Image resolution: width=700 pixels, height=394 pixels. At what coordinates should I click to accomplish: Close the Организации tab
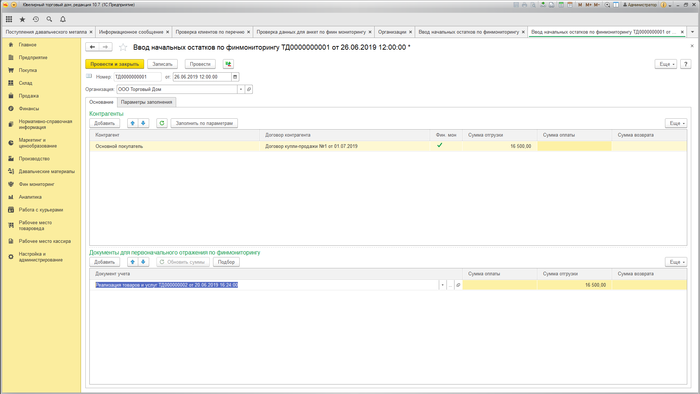(x=410, y=32)
